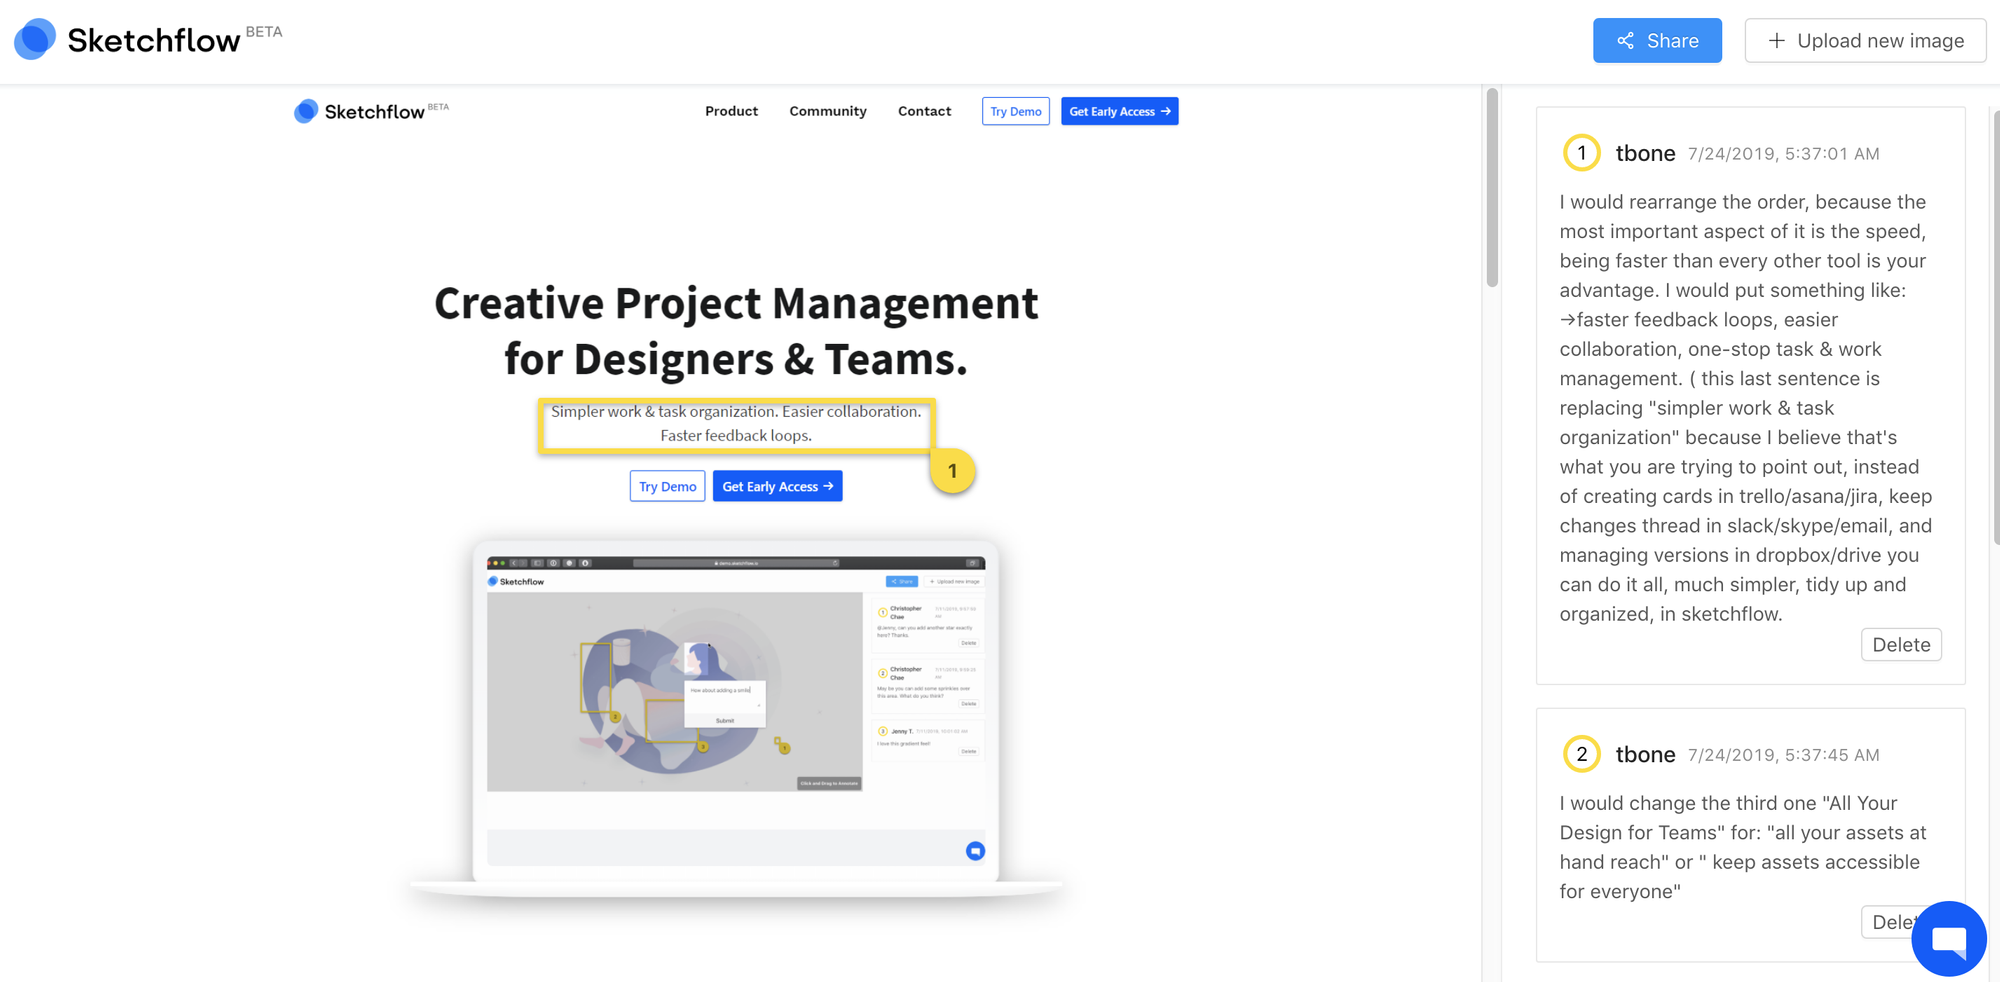Click the Share button

coord(1657,41)
